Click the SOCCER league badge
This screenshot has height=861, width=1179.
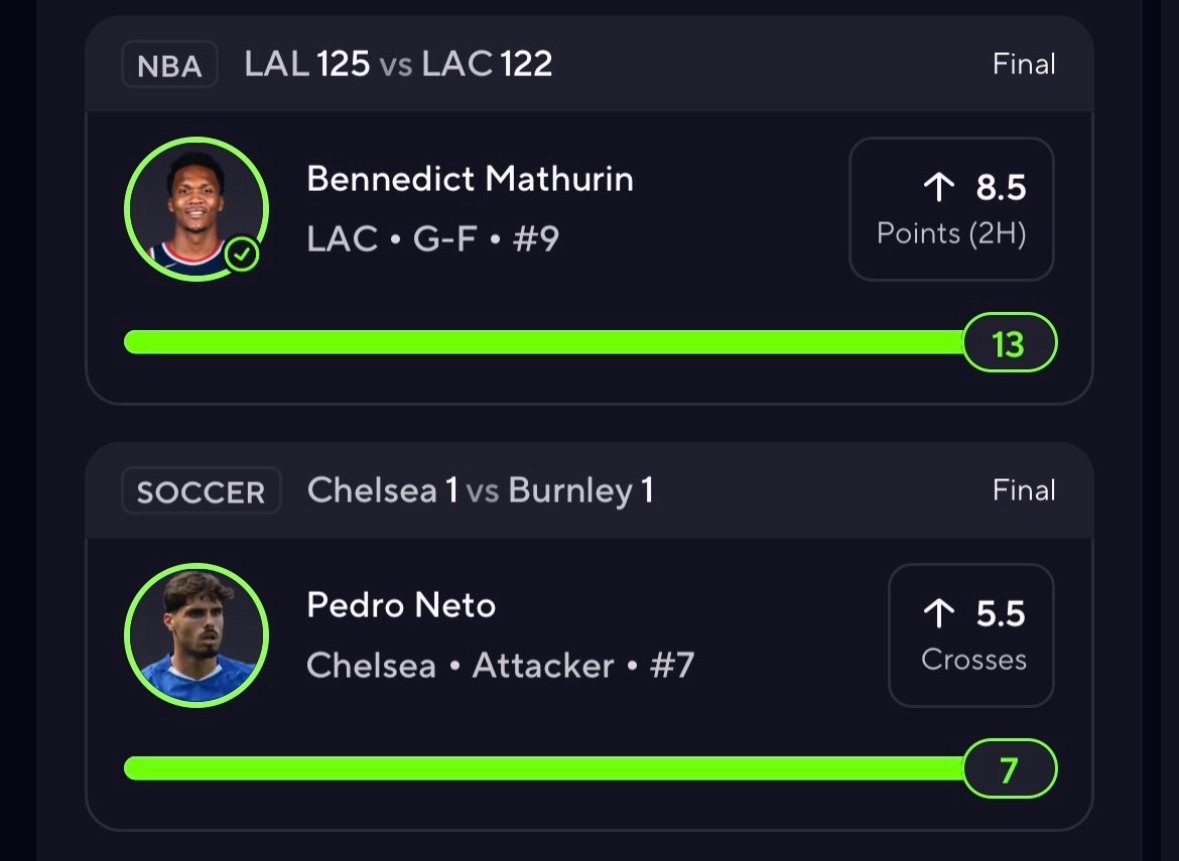click(201, 491)
